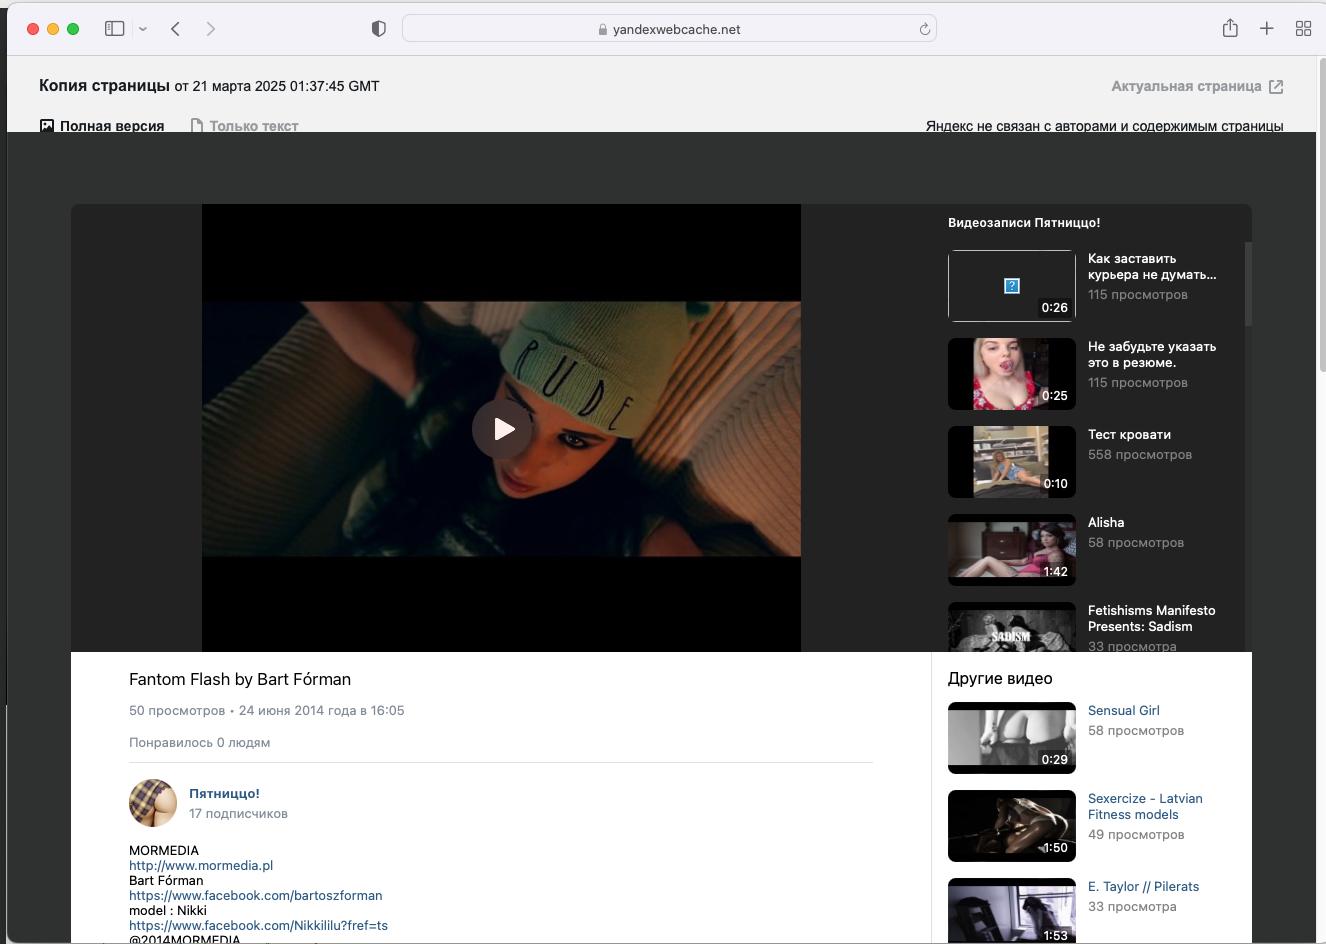This screenshot has width=1326, height=944.
Task: Click the playlist sidebar scrollbar
Action: coord(1248,283)
